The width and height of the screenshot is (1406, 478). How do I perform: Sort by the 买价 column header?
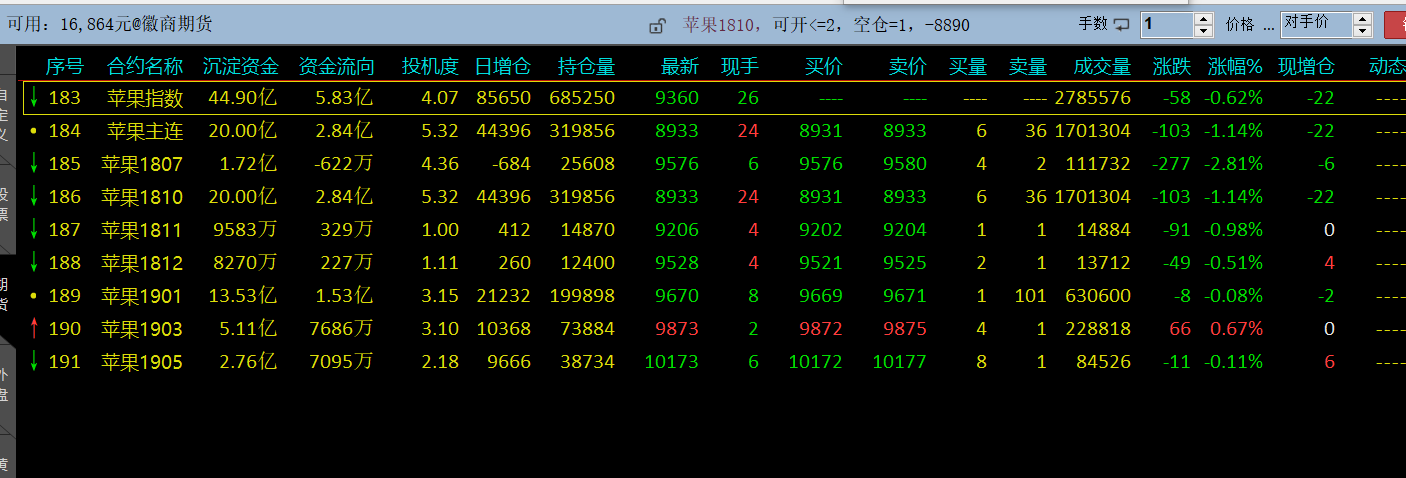pos(824,67)
